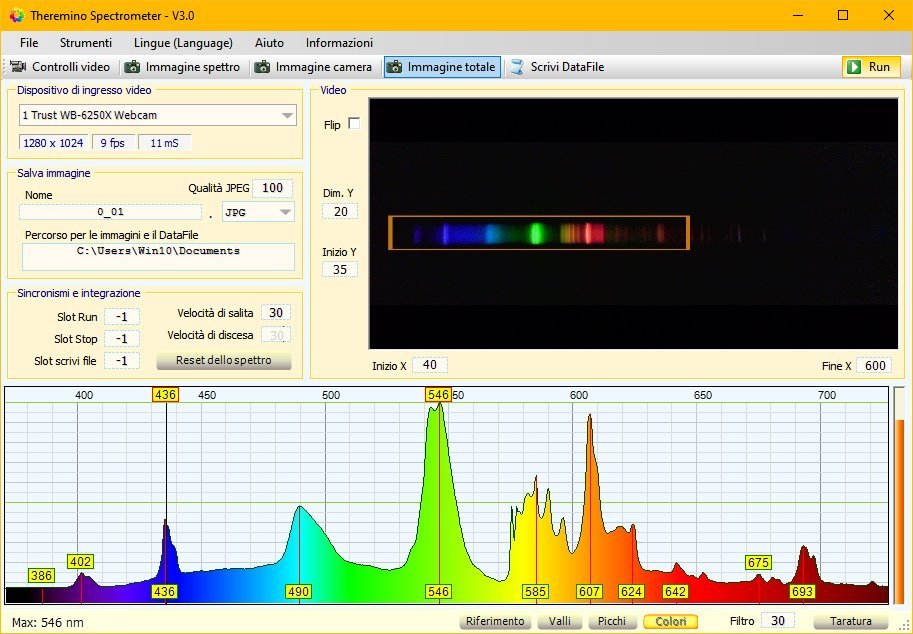The width and height of the screenshot is (913, 634).
Task: Click the Taratura calibration button
Action: [850, 621]
